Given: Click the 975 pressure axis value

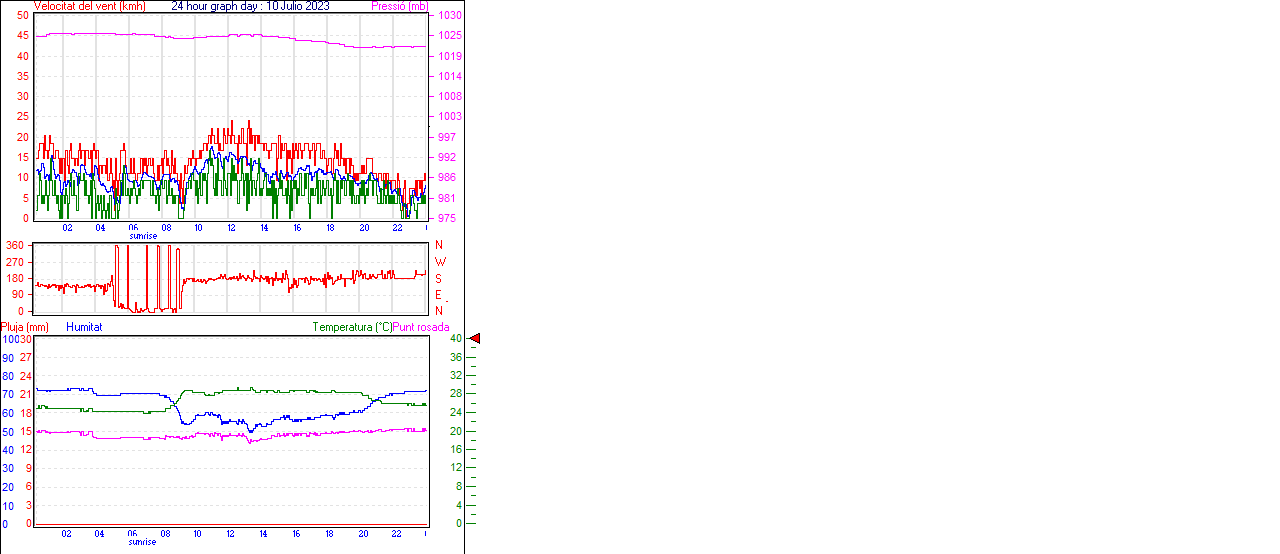Looking at the screenshot, I should tap(448, 218).
